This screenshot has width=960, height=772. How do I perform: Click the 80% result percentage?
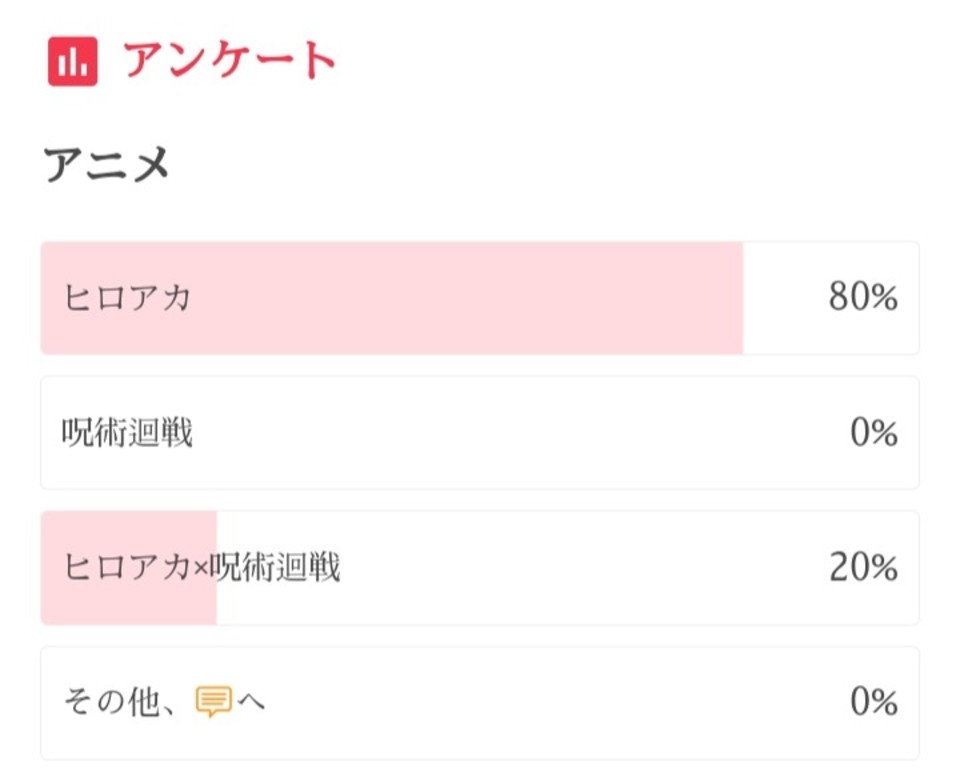pos(863,297)
